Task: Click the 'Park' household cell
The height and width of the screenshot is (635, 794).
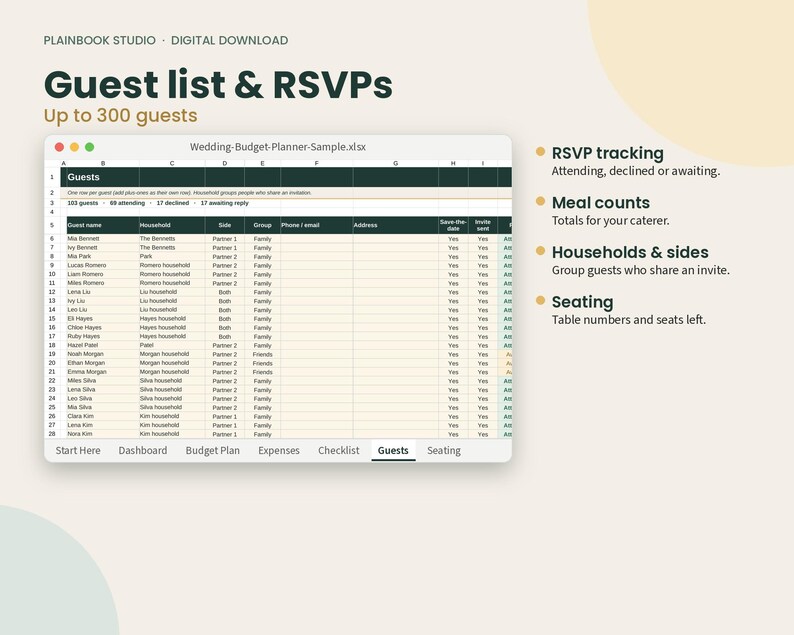Action: tap(172, 256)
